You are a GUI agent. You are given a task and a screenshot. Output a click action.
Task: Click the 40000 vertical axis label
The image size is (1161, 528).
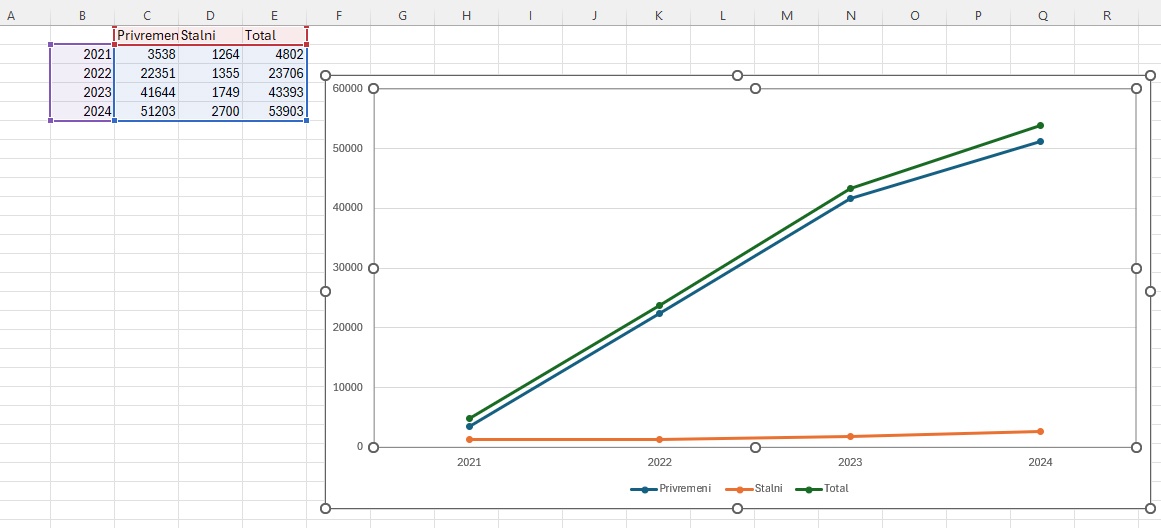tap(348, 208)
